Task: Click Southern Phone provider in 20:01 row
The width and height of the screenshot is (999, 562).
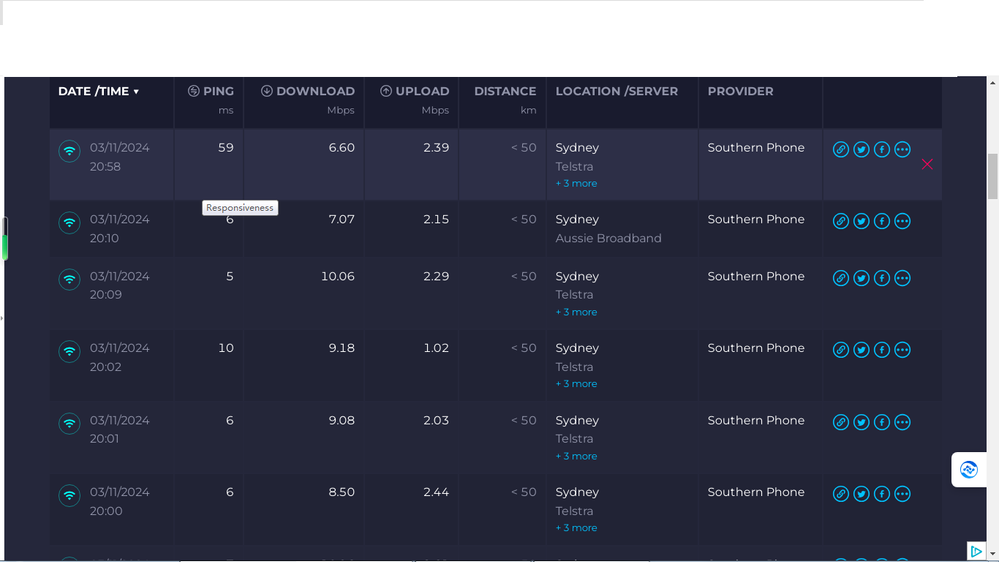Action: [x=756, y=421]
